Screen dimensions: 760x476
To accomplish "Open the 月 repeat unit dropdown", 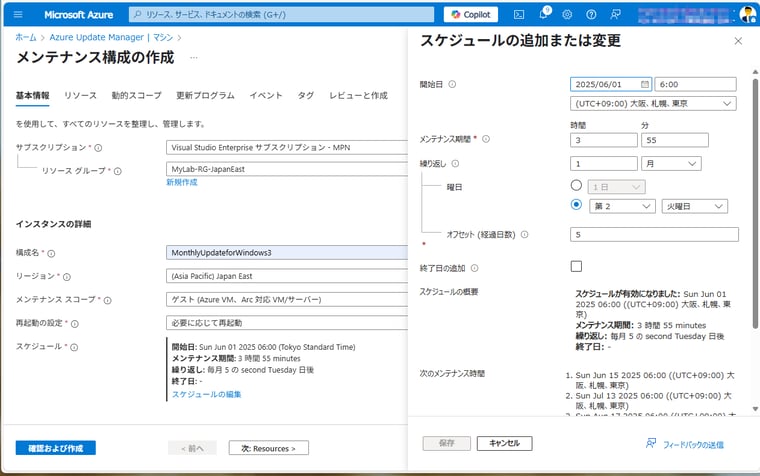I will point(671,164).
